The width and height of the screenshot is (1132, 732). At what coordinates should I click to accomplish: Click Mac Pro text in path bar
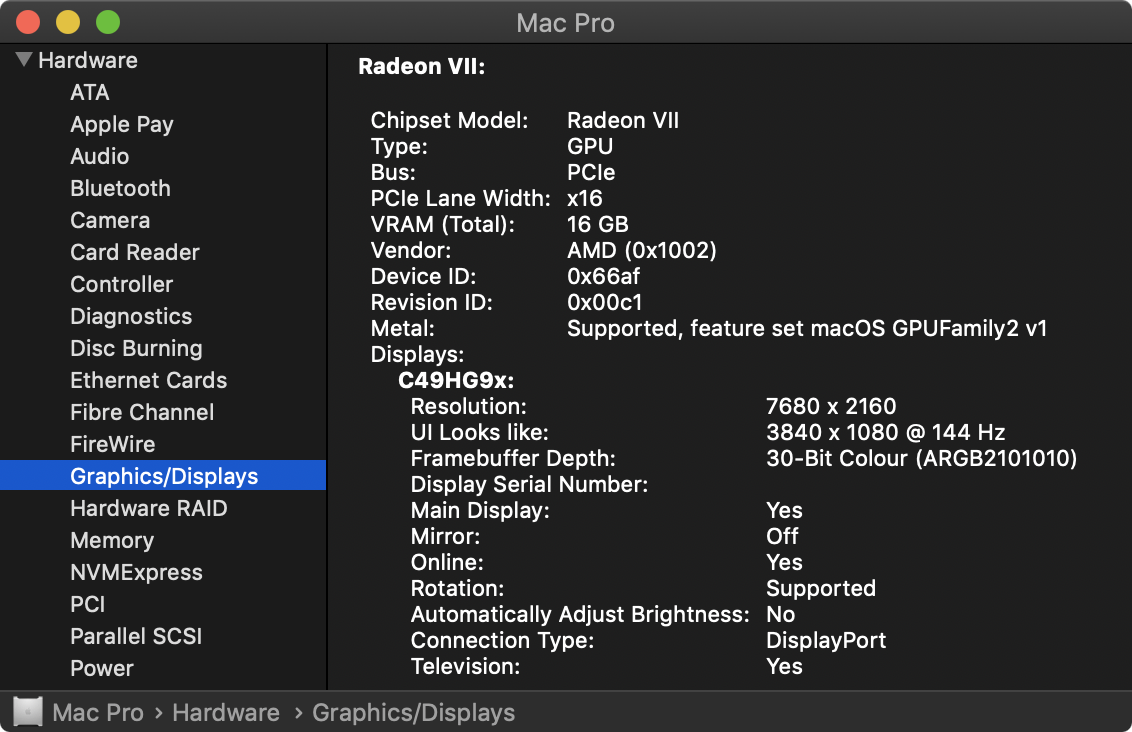pos(98,713)
